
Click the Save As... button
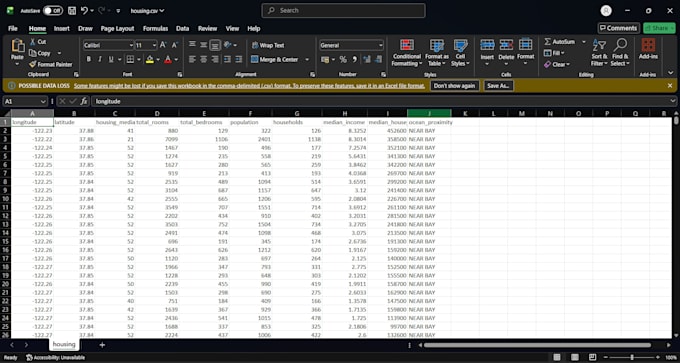[499, 86]
